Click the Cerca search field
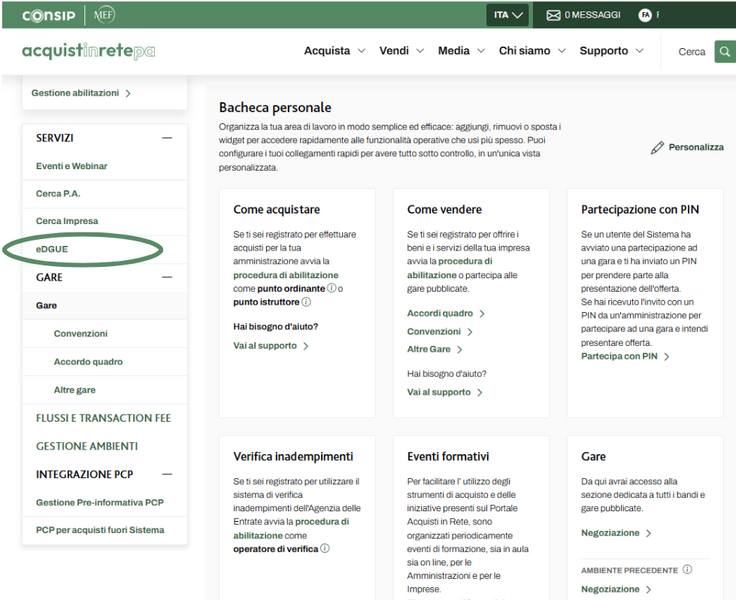 691,52
